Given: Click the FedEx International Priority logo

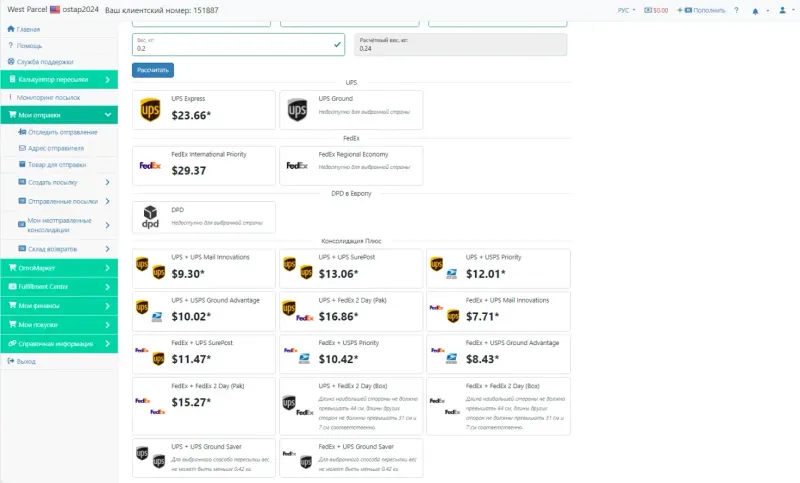Looking at the screenshot, I should (x=150, y=165).
